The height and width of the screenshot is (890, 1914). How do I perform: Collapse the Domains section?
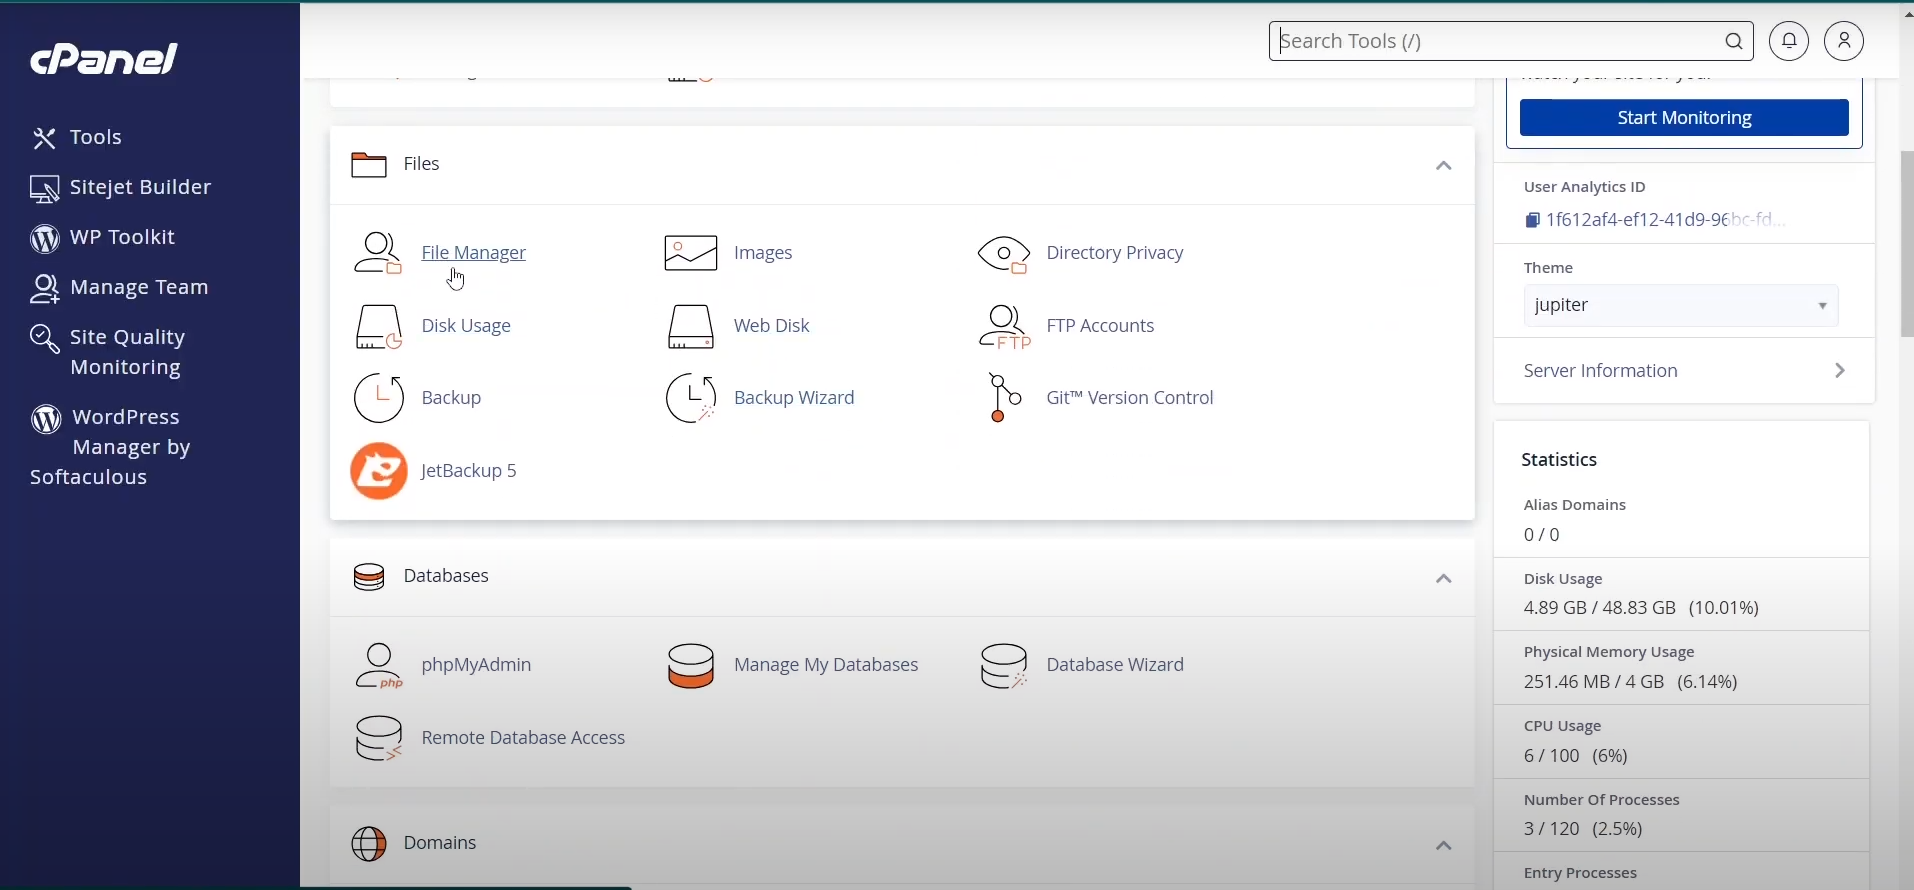[1444, 846]
